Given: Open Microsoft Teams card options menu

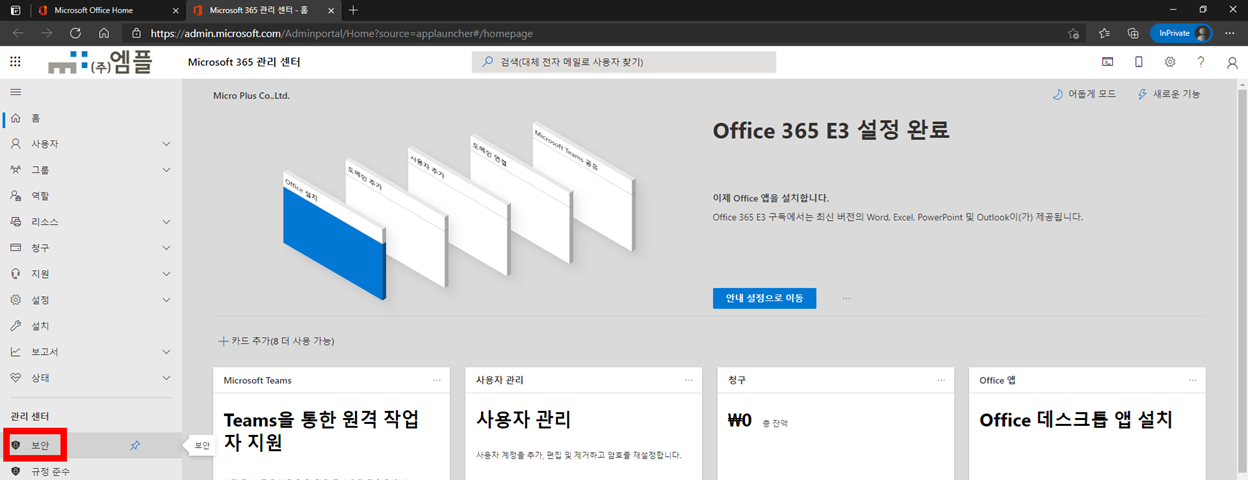Looking at the screenshot, I should (436, 380).
